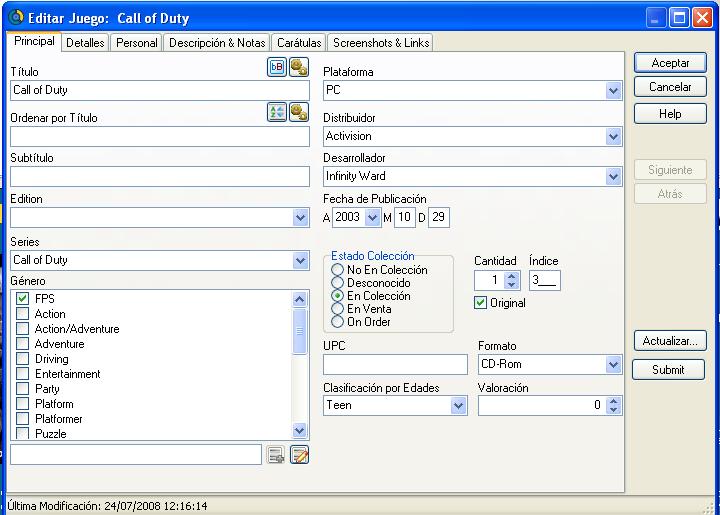Click the UPC input field
Screen dimensions: 720x515
coord(395,365)
